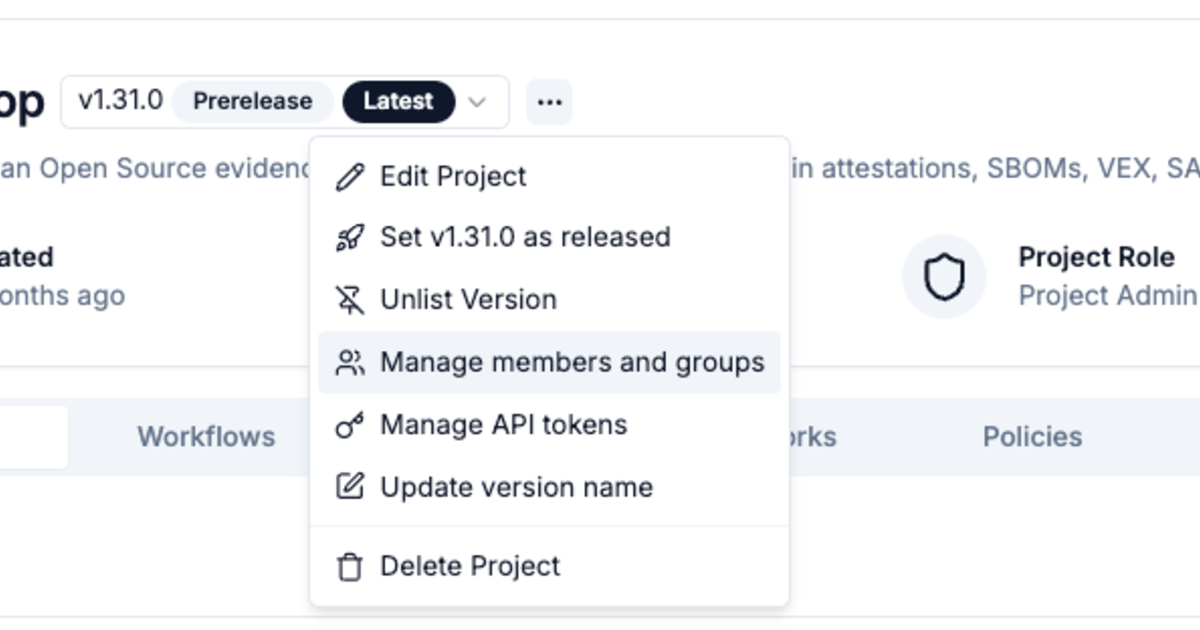Click the trash icon for Delete Project
This screenshot has width=1200, height=630.
349,567
